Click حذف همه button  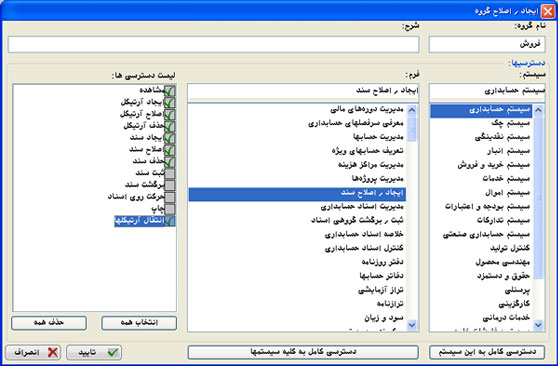(x=49, y=323)
